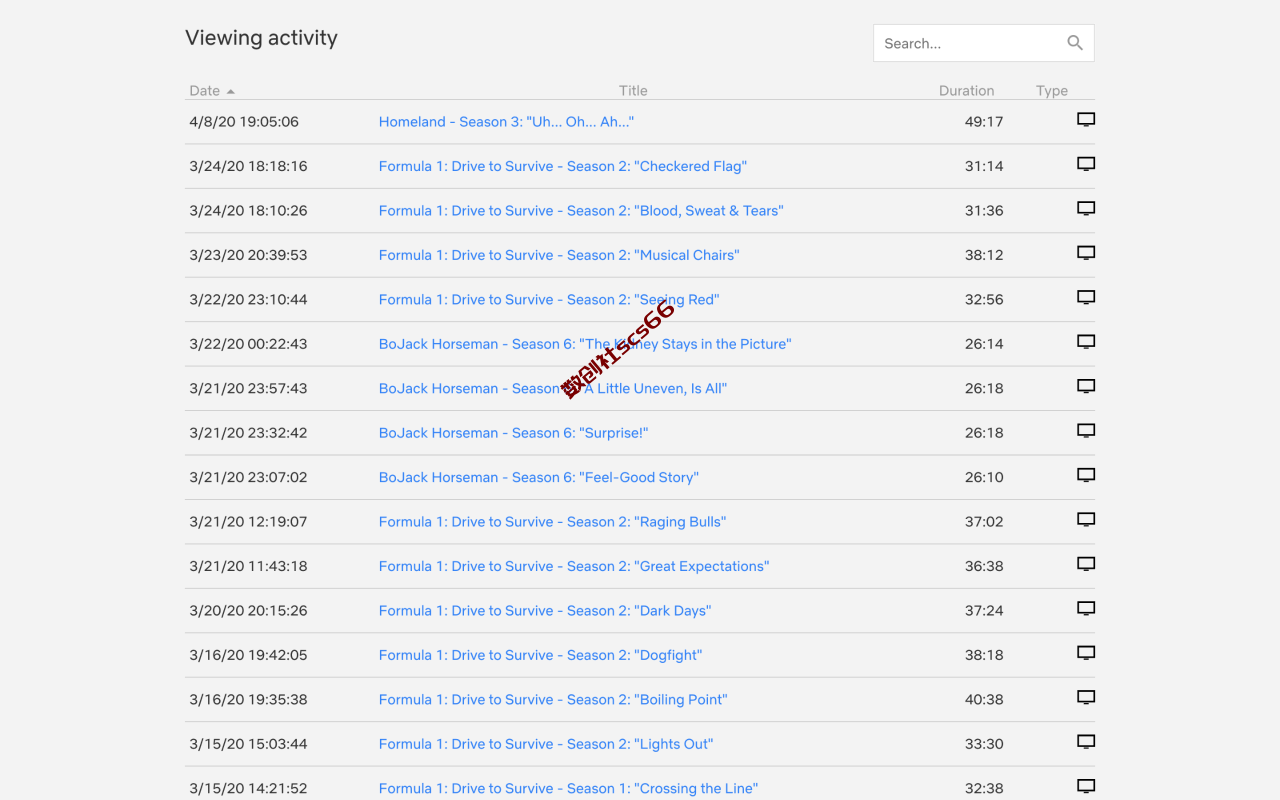
Task: Select date 3/24/20 18:18:16
Action: [248, 166]
